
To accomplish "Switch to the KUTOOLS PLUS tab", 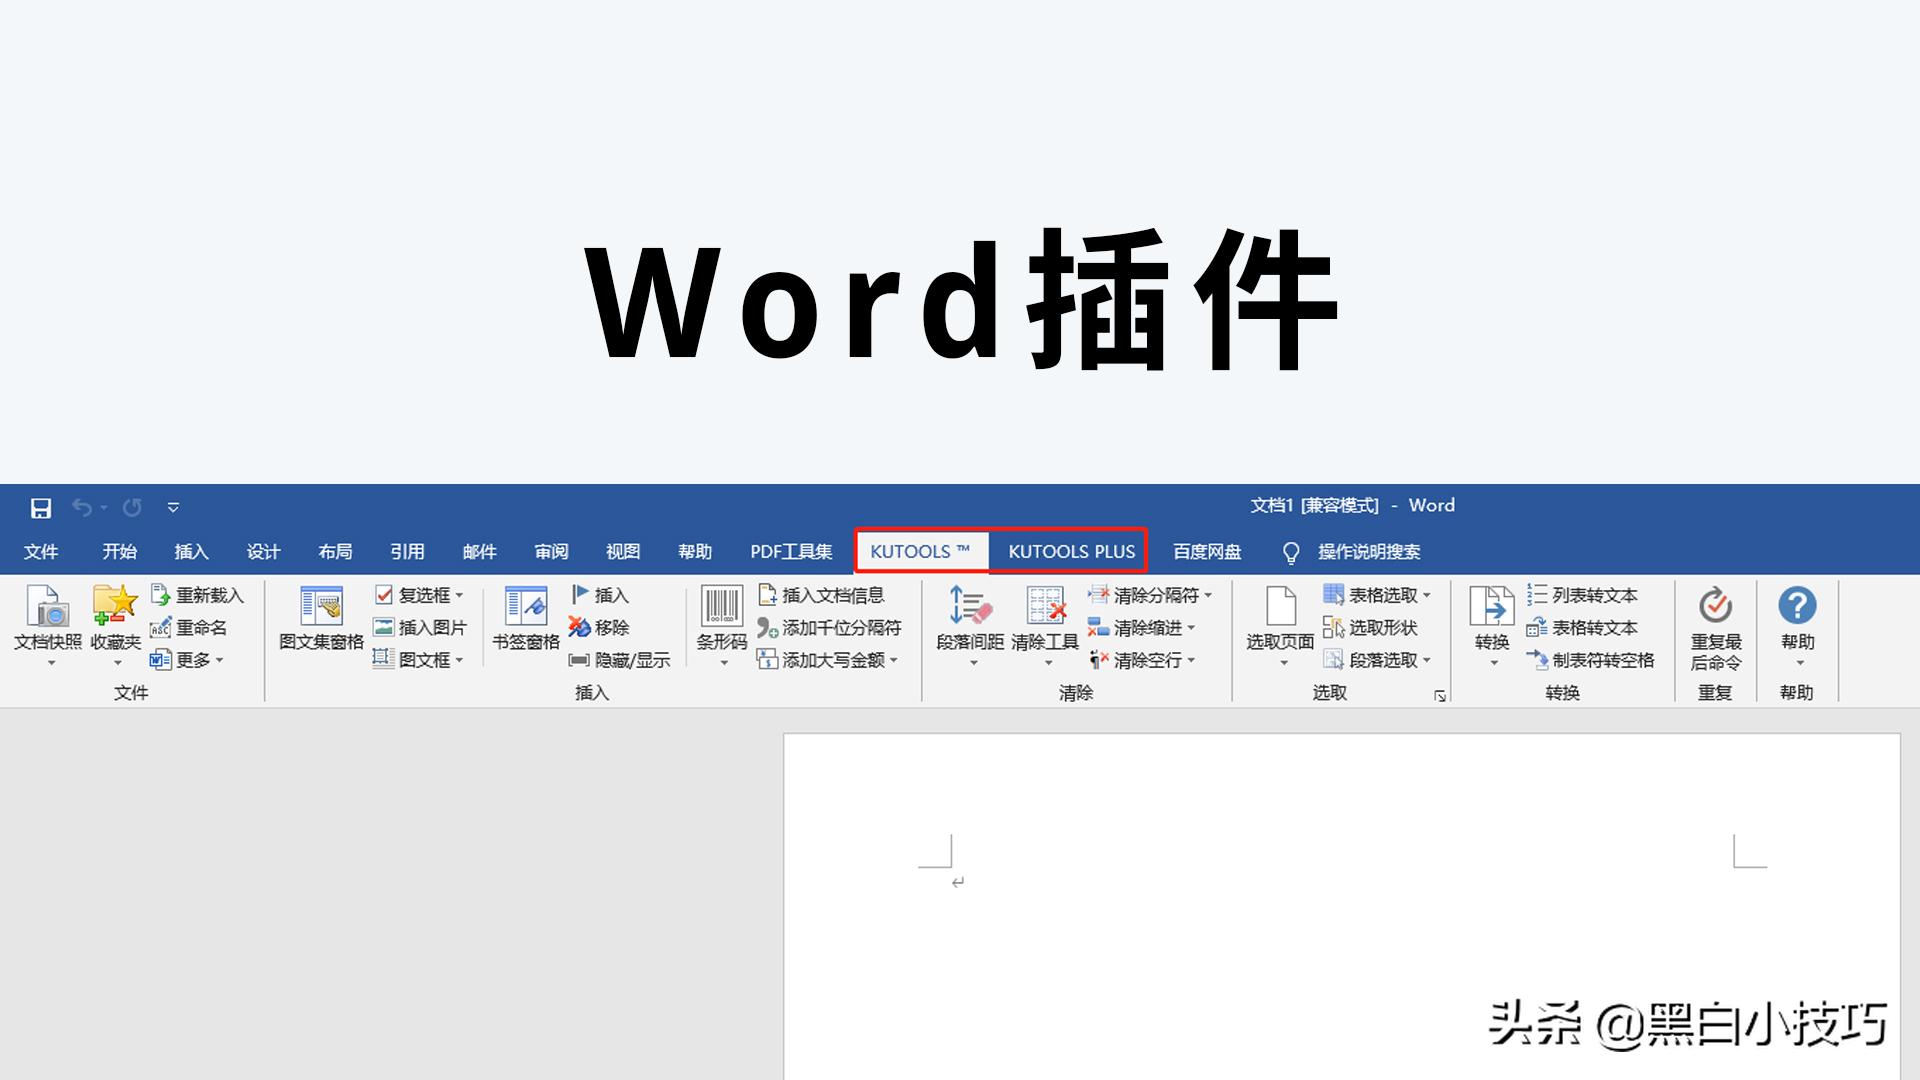I will click(x=1070, y=551).
